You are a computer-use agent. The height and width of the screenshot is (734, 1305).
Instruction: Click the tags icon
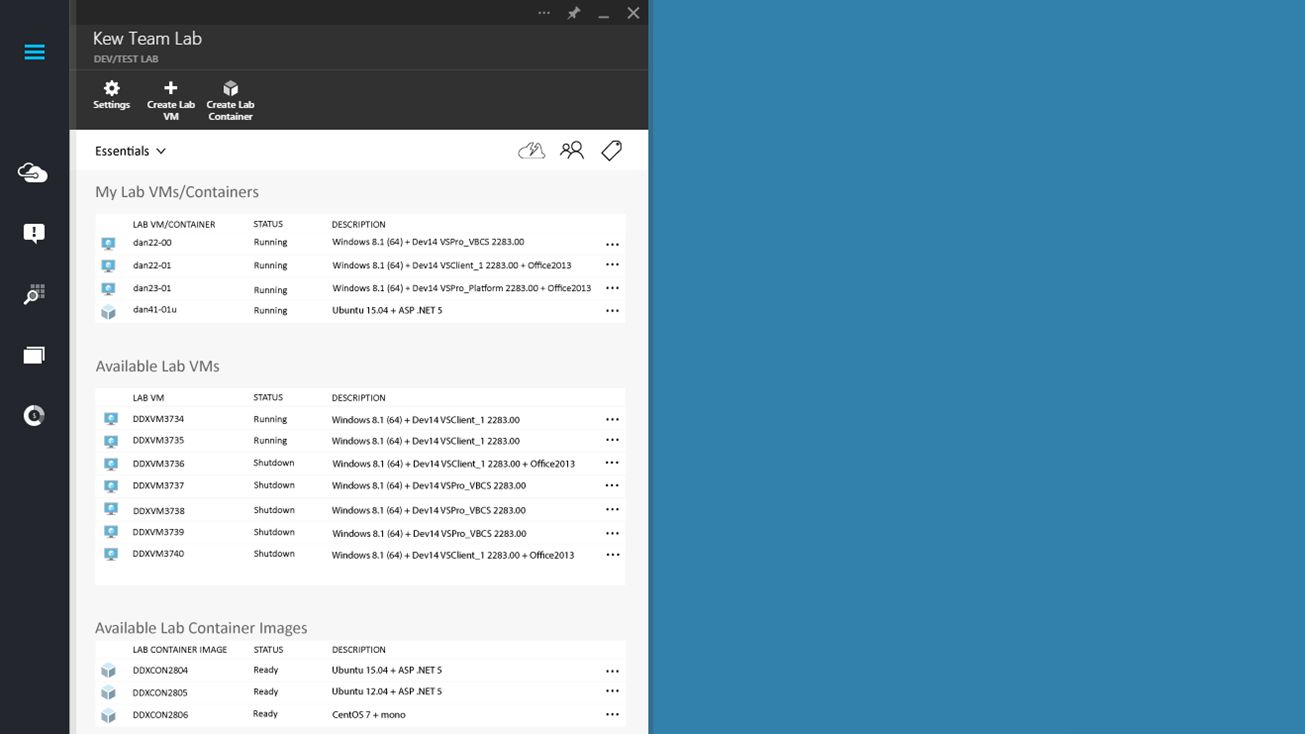click(x=612, y=151)
